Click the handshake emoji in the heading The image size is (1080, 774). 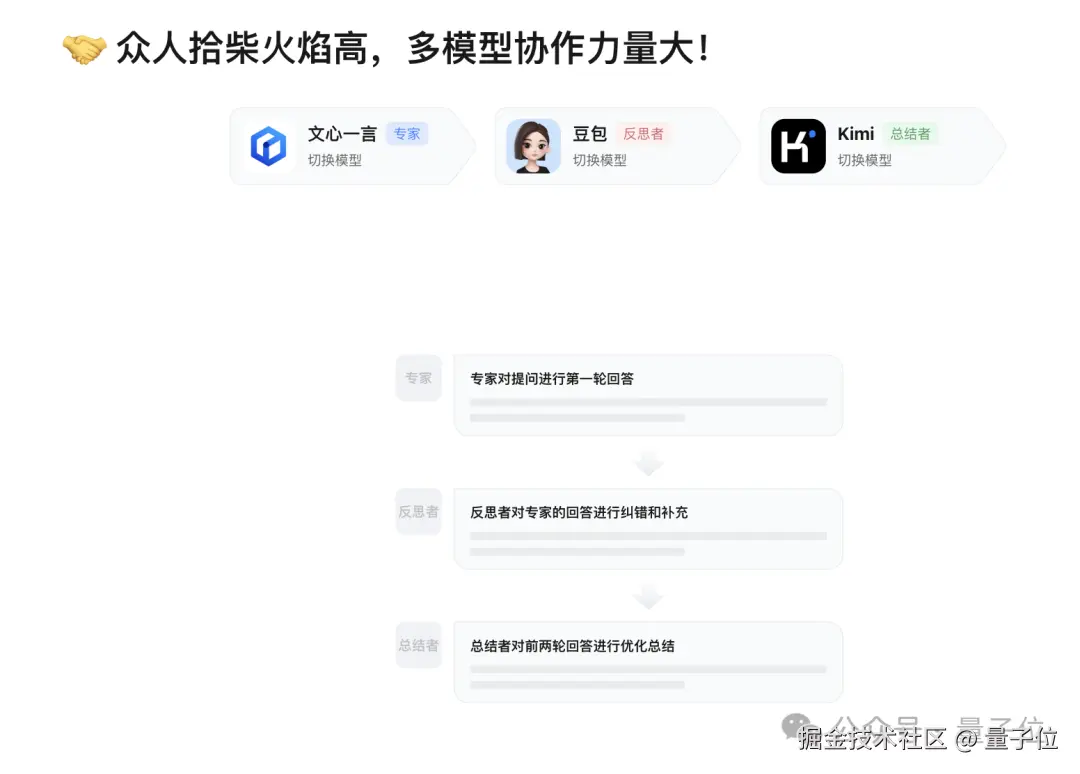84,49
